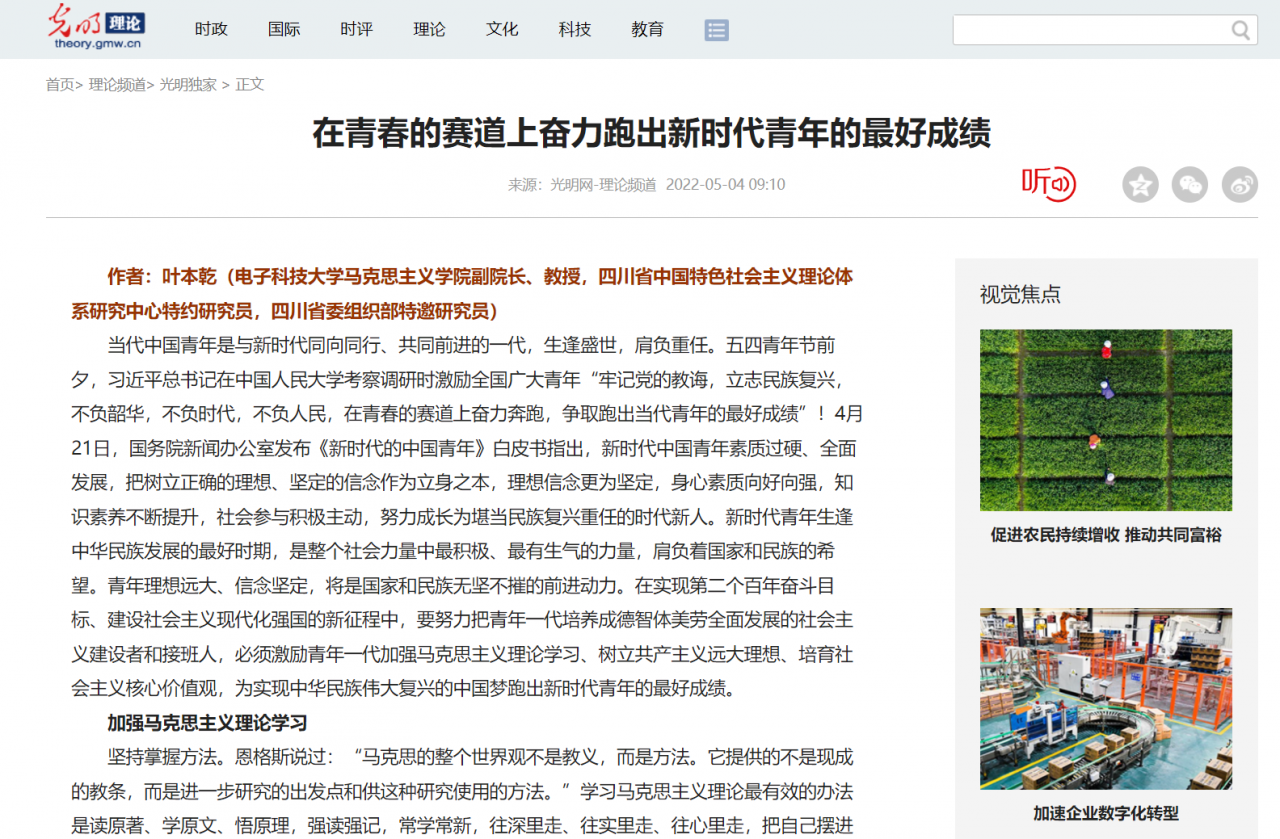
Task: Focus the search input field
Action: (1090, 30)
